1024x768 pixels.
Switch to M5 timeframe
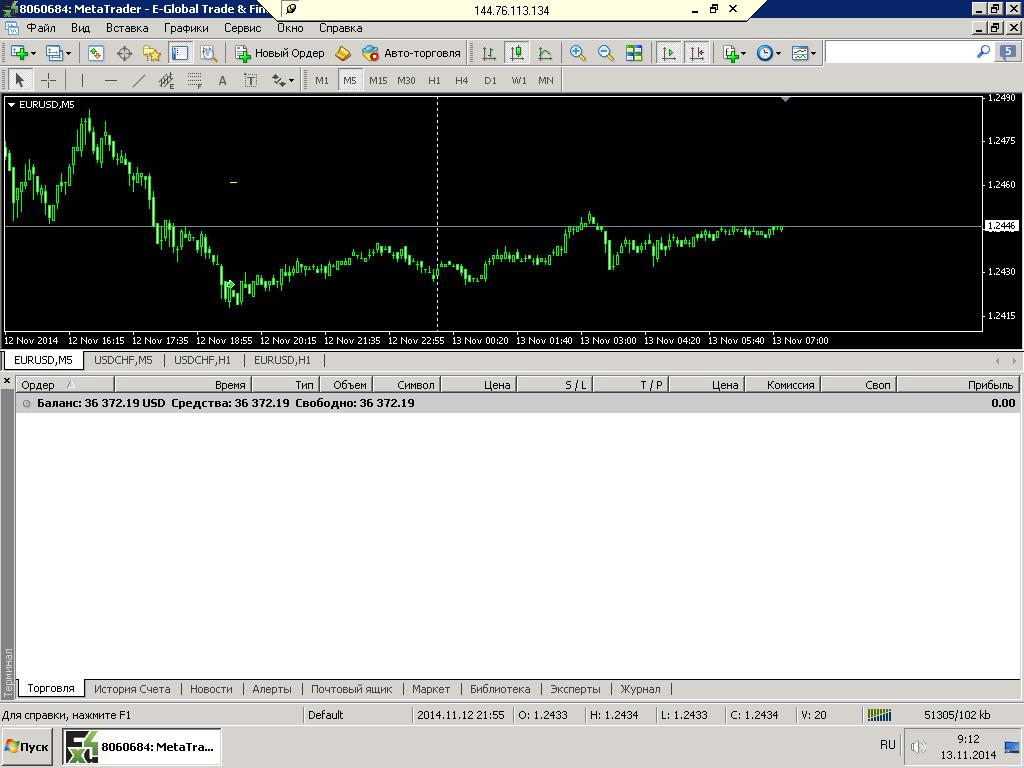350,80
